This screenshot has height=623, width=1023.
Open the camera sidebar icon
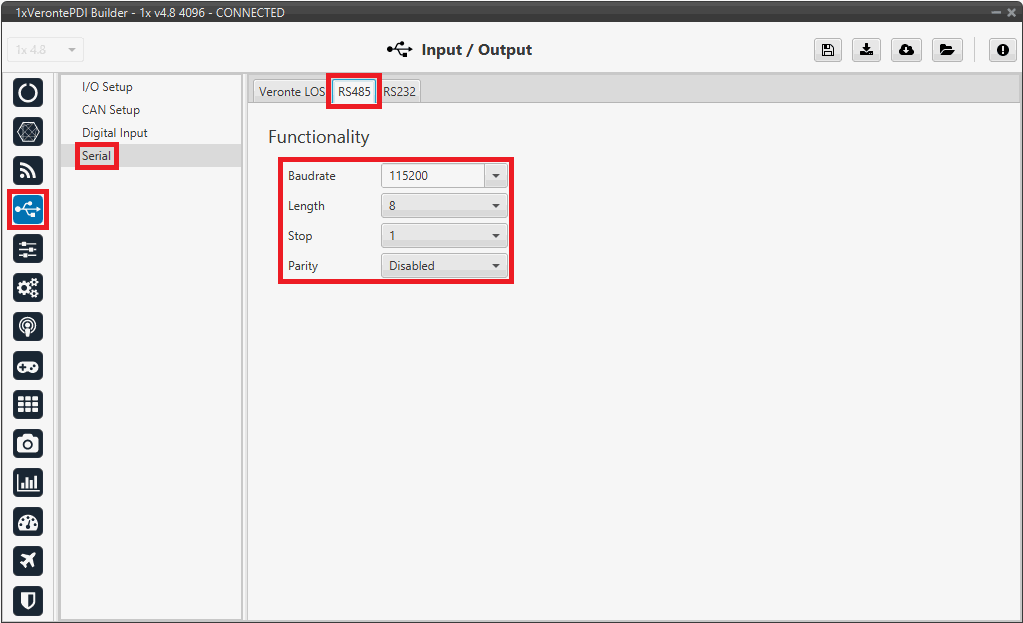click(28, 443)
